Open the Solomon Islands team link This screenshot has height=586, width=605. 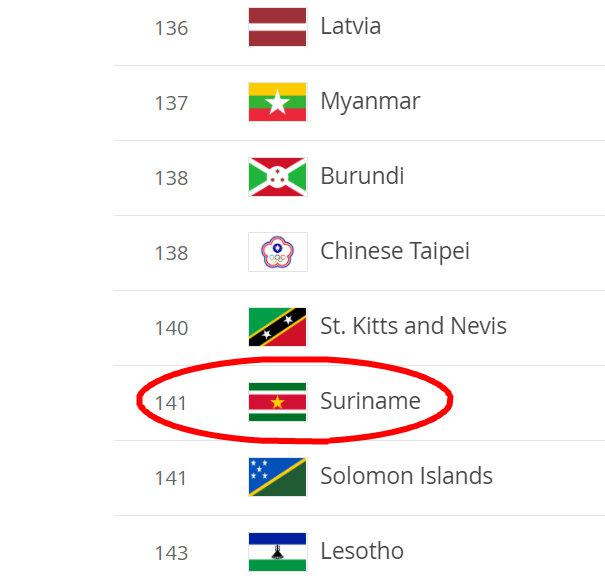click(x=406, y=476)
